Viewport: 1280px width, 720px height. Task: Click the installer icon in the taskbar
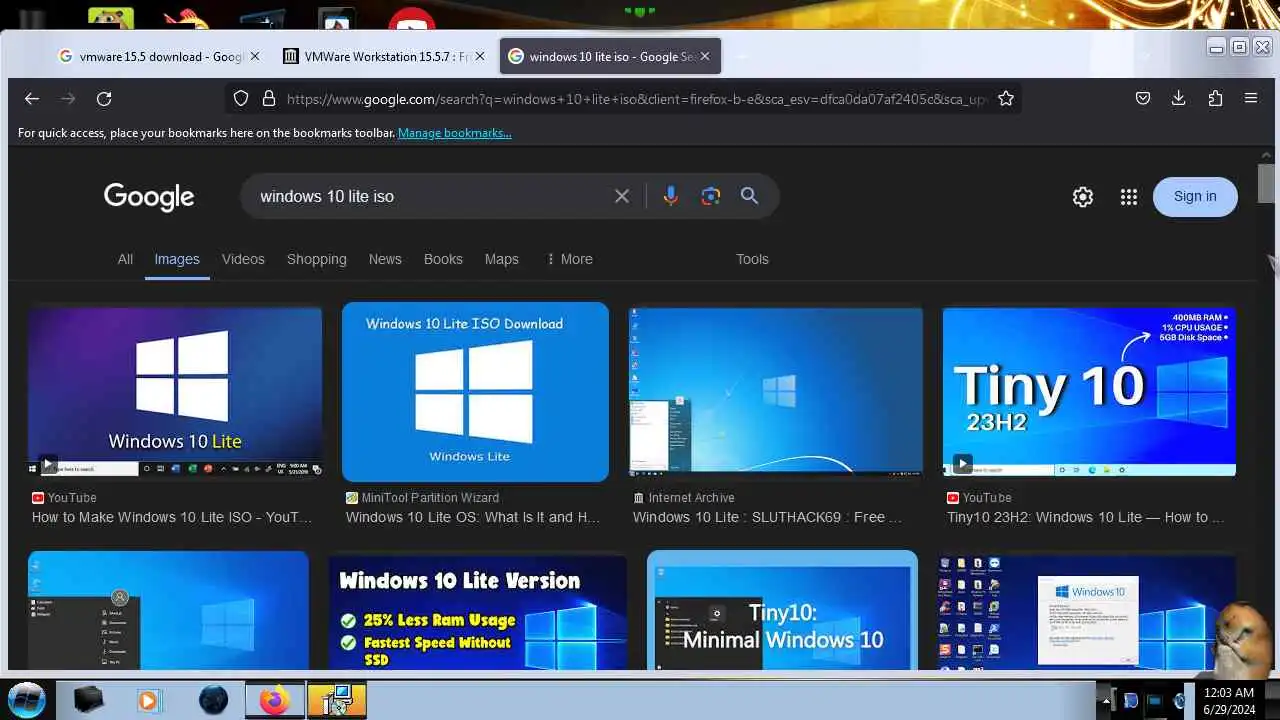pos(336,700)
